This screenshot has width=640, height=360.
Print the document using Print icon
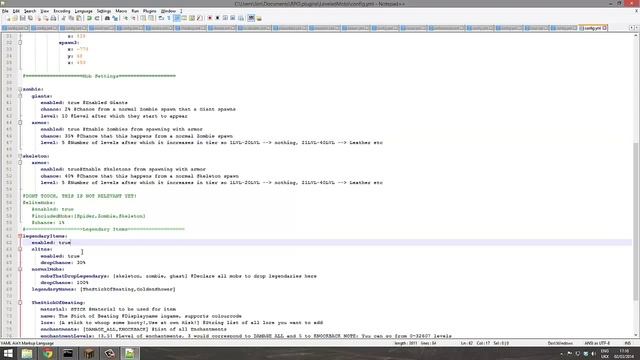click(53, 18)
